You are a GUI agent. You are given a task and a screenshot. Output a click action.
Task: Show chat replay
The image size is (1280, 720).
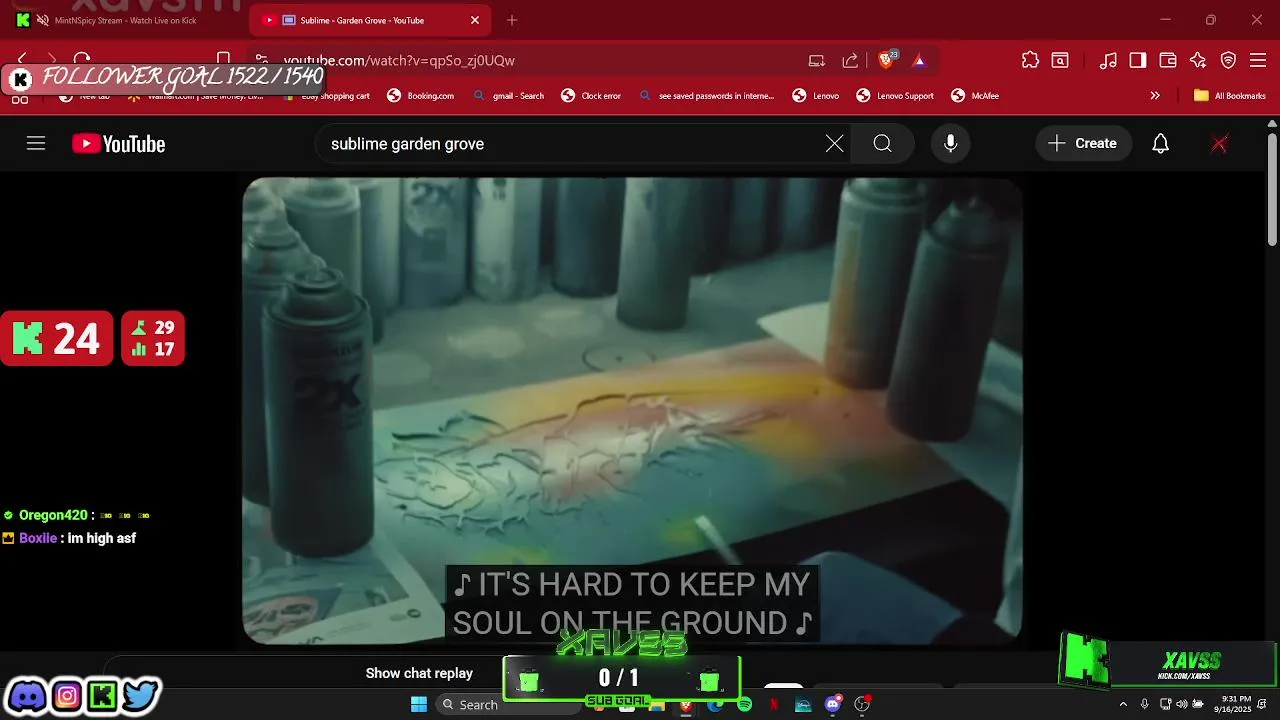pyautogui.click(x=419, y=673)
